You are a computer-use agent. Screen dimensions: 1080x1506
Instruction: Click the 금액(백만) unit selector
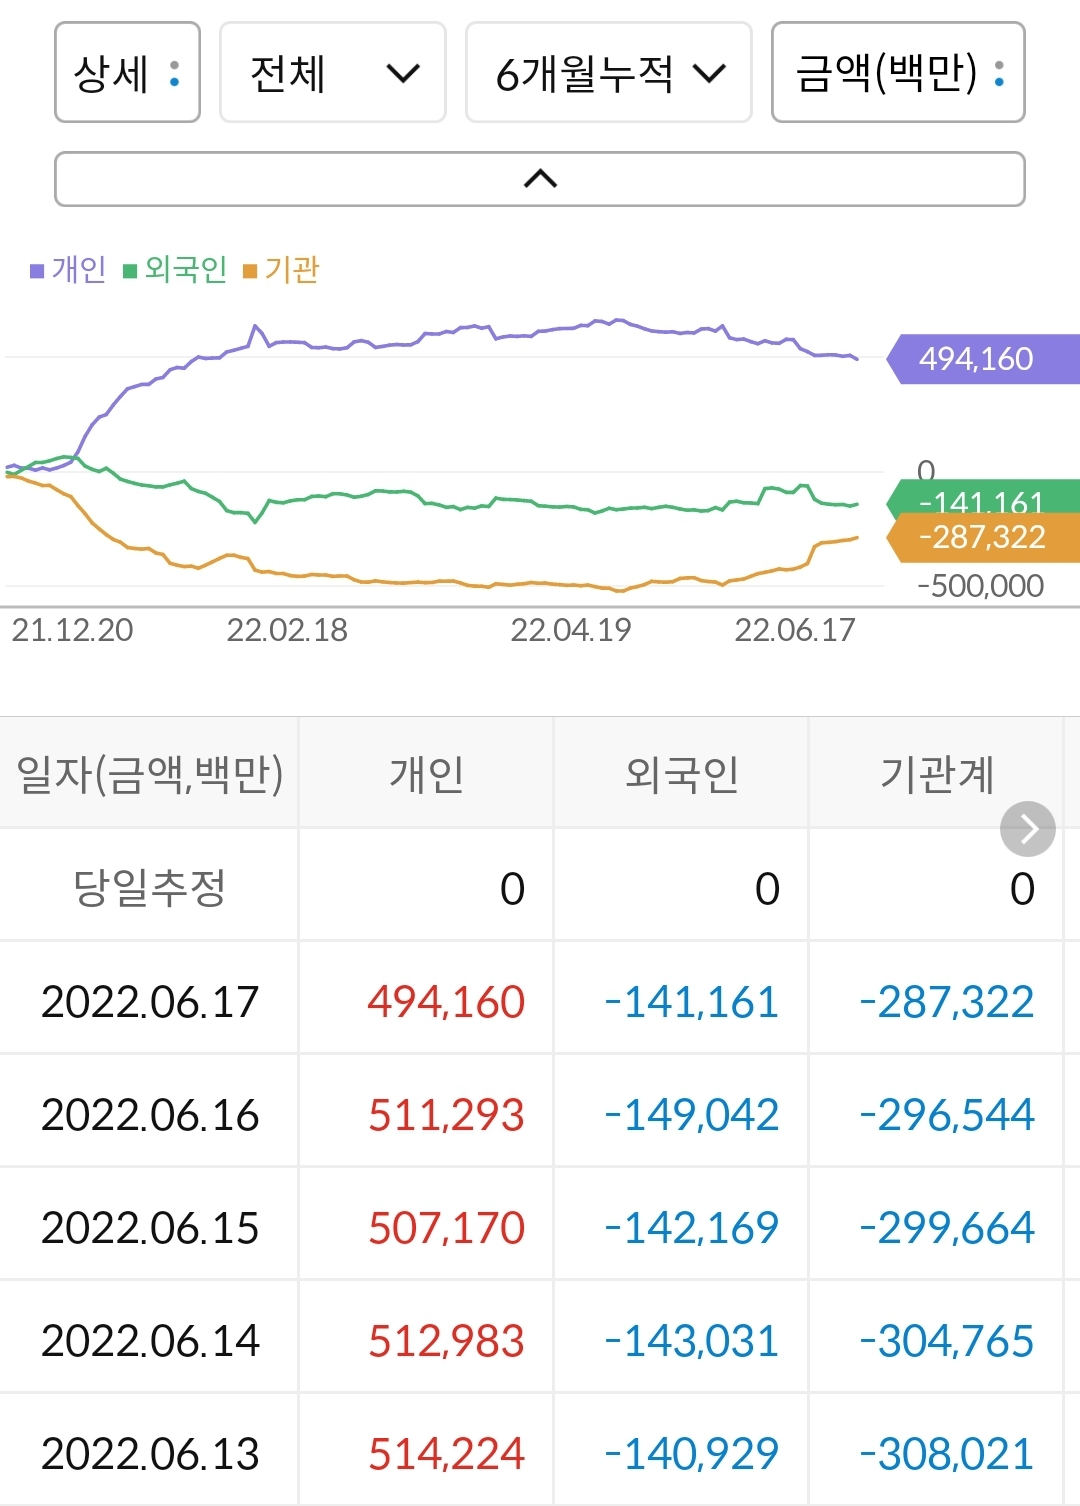(895, 73)
